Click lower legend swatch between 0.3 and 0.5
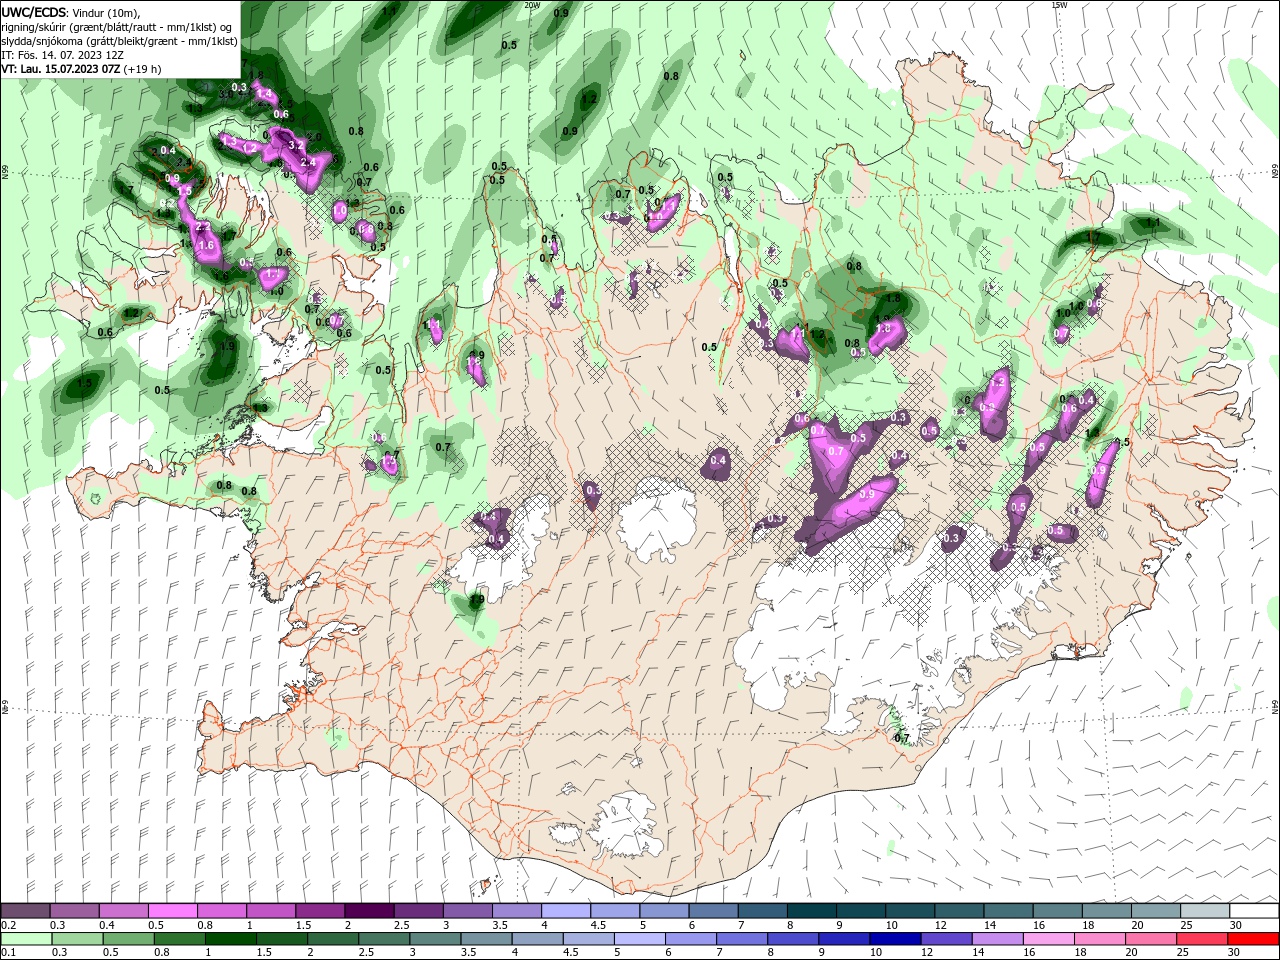Image resolution: width=1280 pixels, height=960 pixels. pyautogui.click(x=77, y=939)
